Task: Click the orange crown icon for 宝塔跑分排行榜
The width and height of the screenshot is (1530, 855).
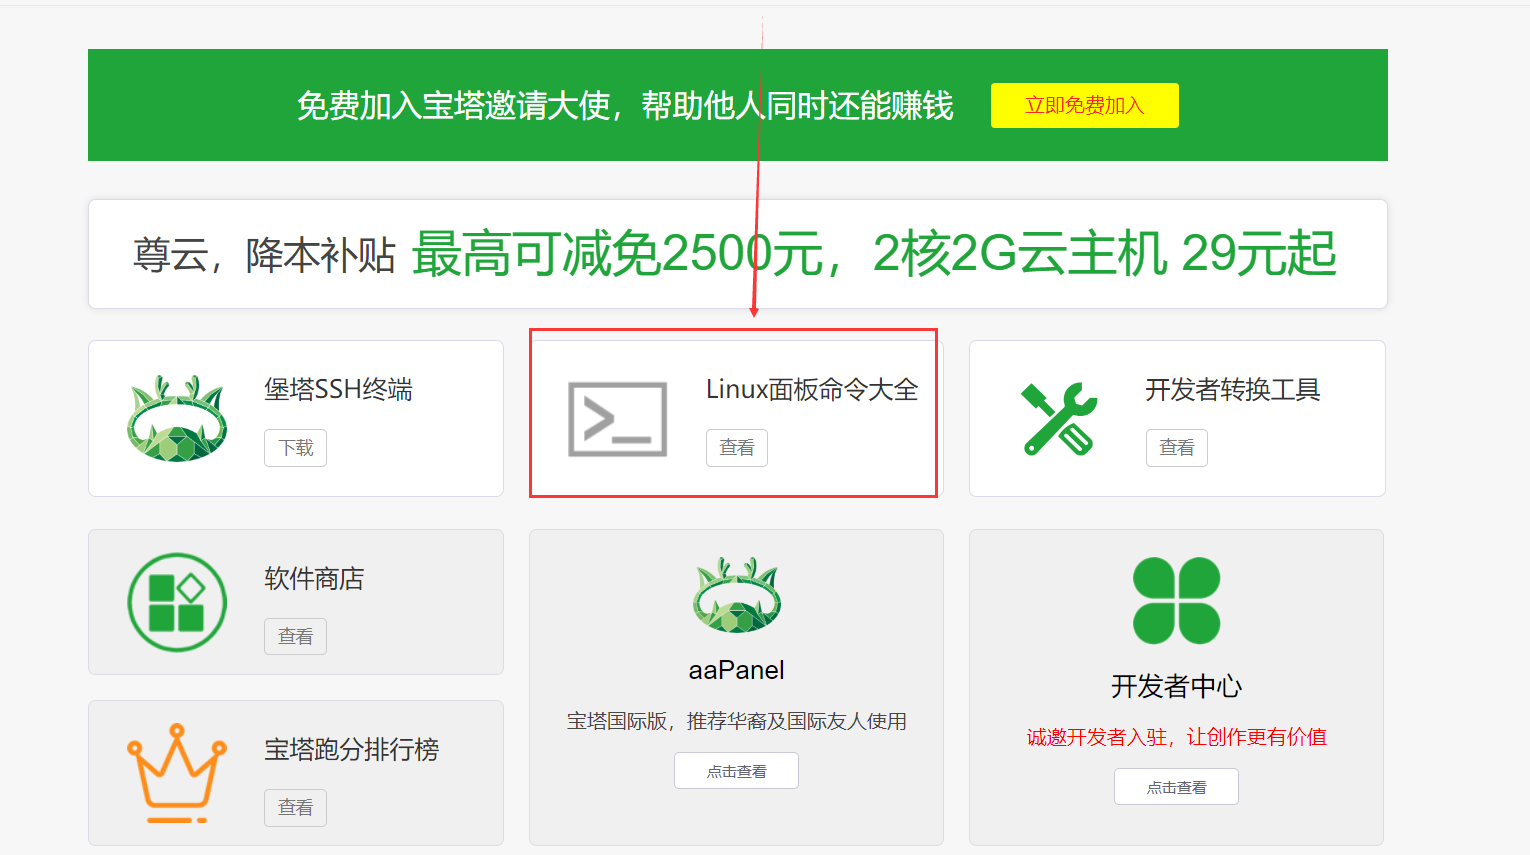Action: [x=177, y=773]
